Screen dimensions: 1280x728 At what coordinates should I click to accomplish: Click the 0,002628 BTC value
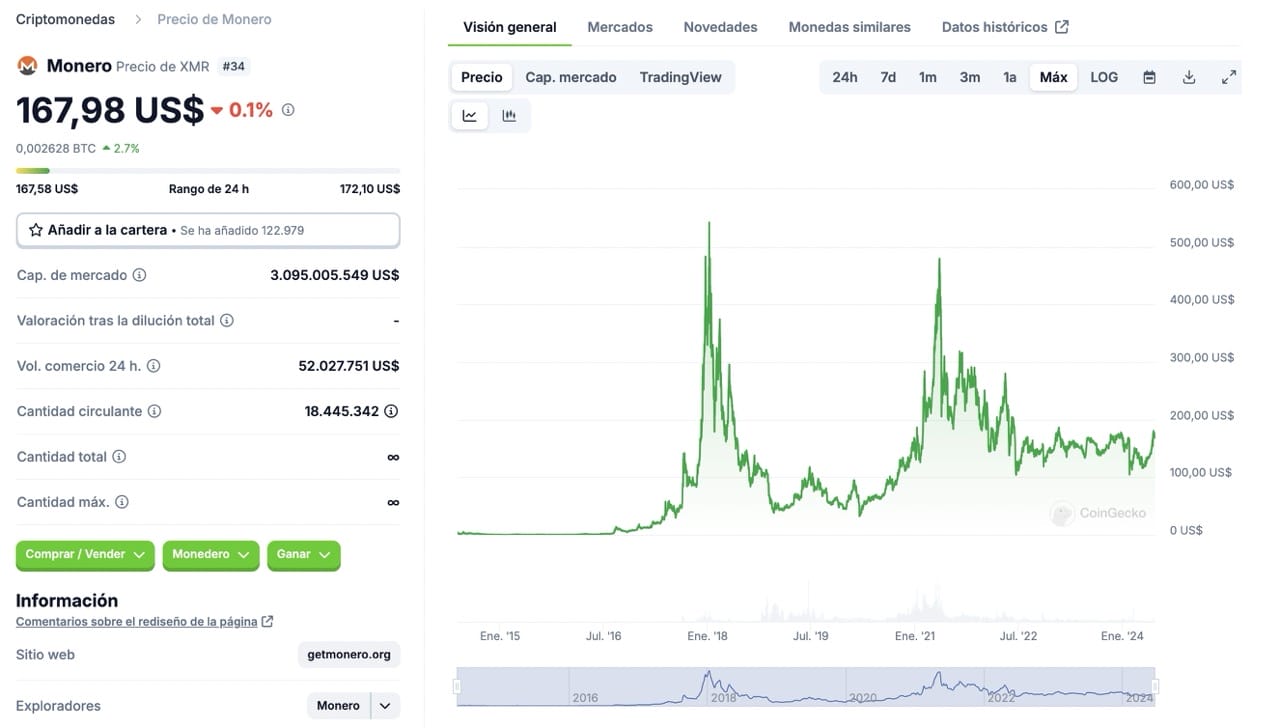[x=56, y=148]
